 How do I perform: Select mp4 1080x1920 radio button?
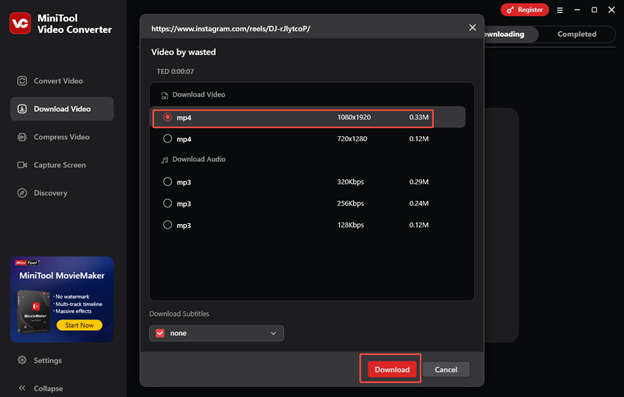pyautogui.click(x=168, y=117)
